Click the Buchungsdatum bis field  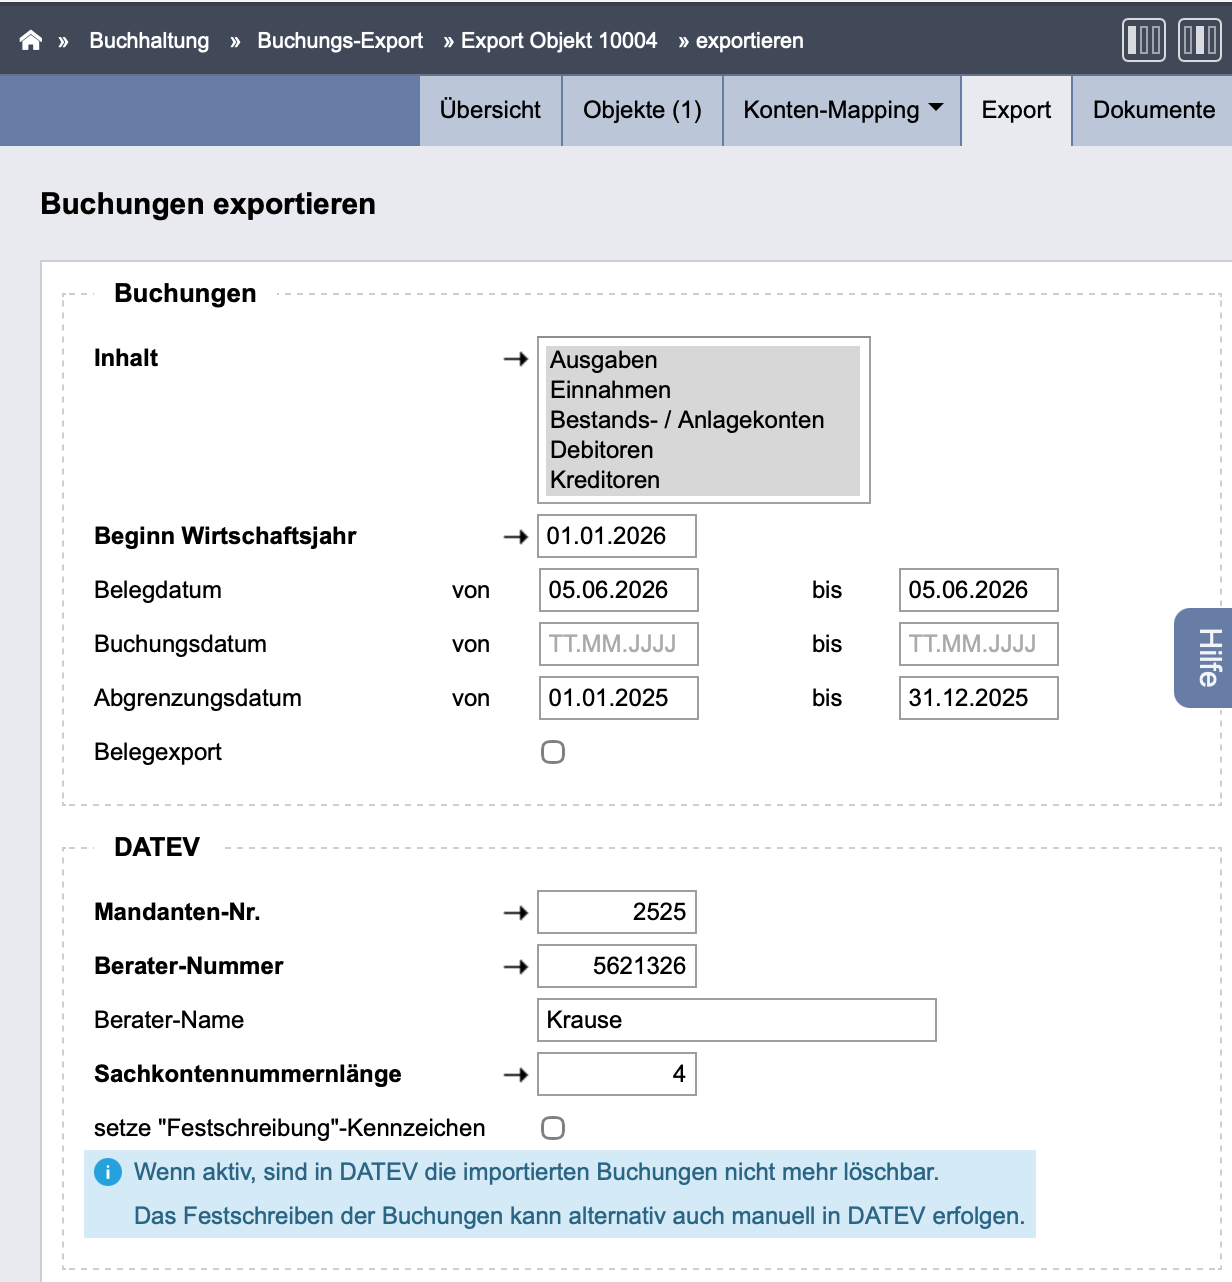(978, 644)
